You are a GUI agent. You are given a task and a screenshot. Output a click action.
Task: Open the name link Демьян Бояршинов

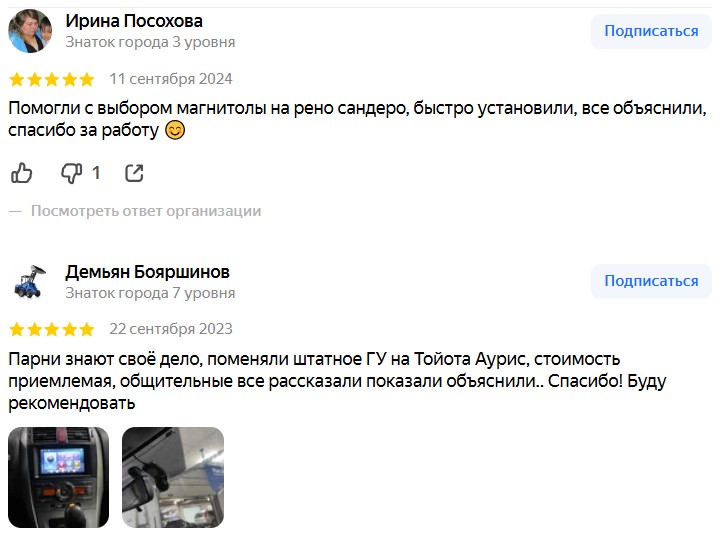(147, 272)
